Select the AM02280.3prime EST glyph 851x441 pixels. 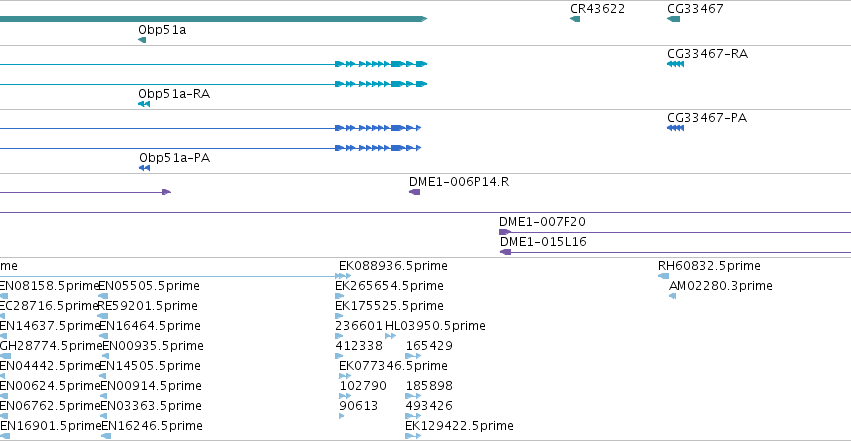(672, 296)
